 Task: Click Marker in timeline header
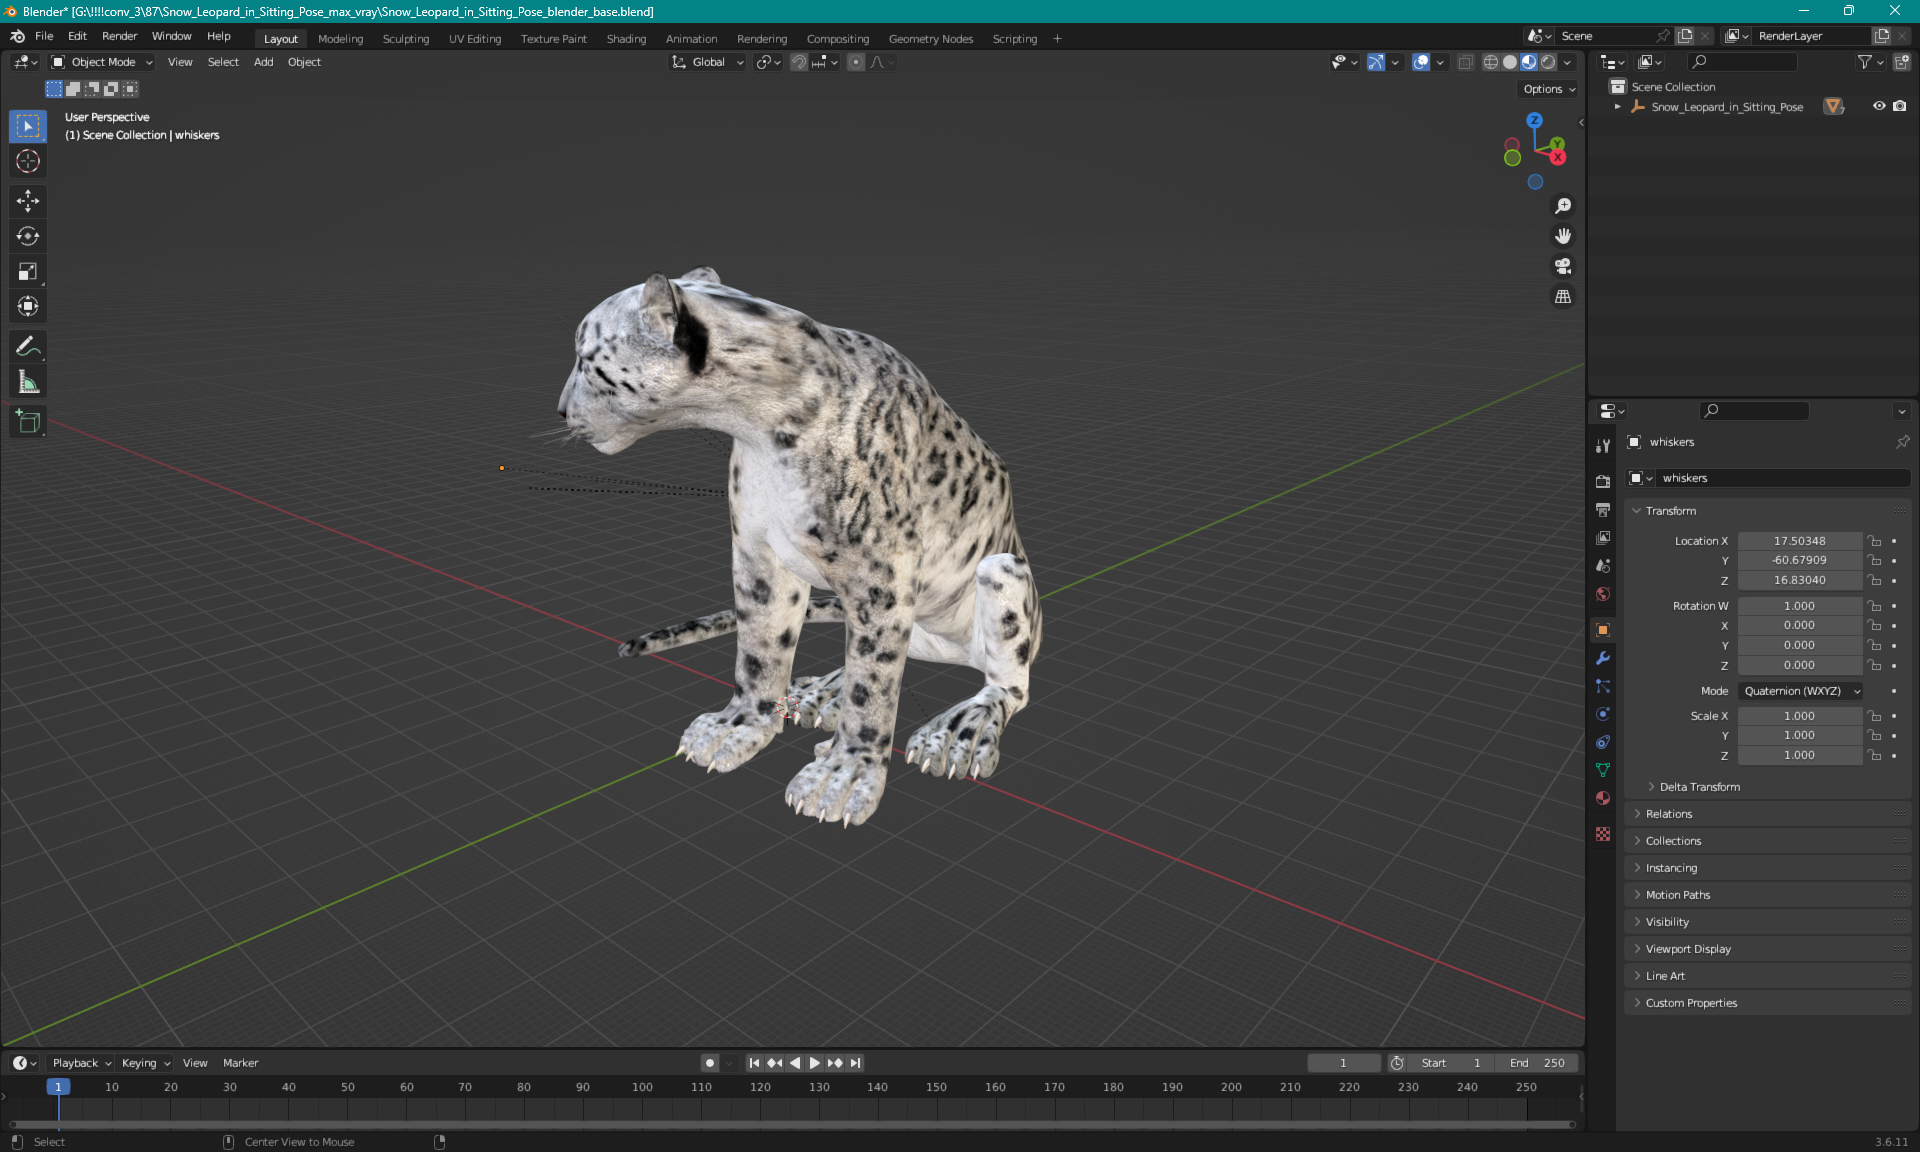240,1063
